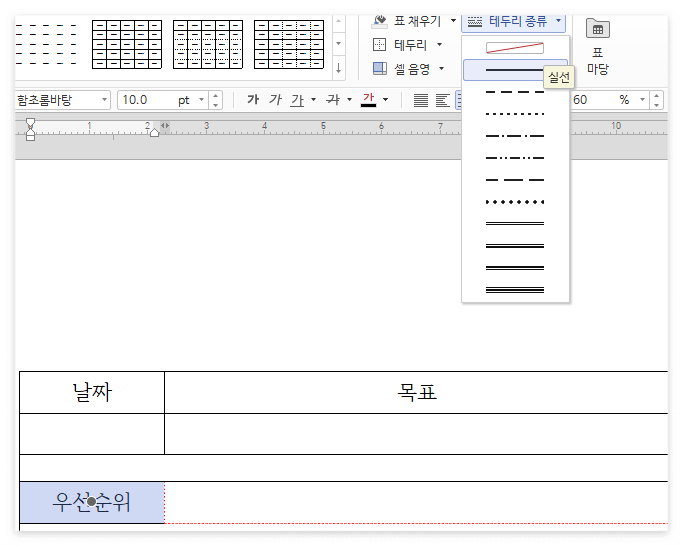
Task: Open underline style dropdown arrow
Action: tap(313, 100)
